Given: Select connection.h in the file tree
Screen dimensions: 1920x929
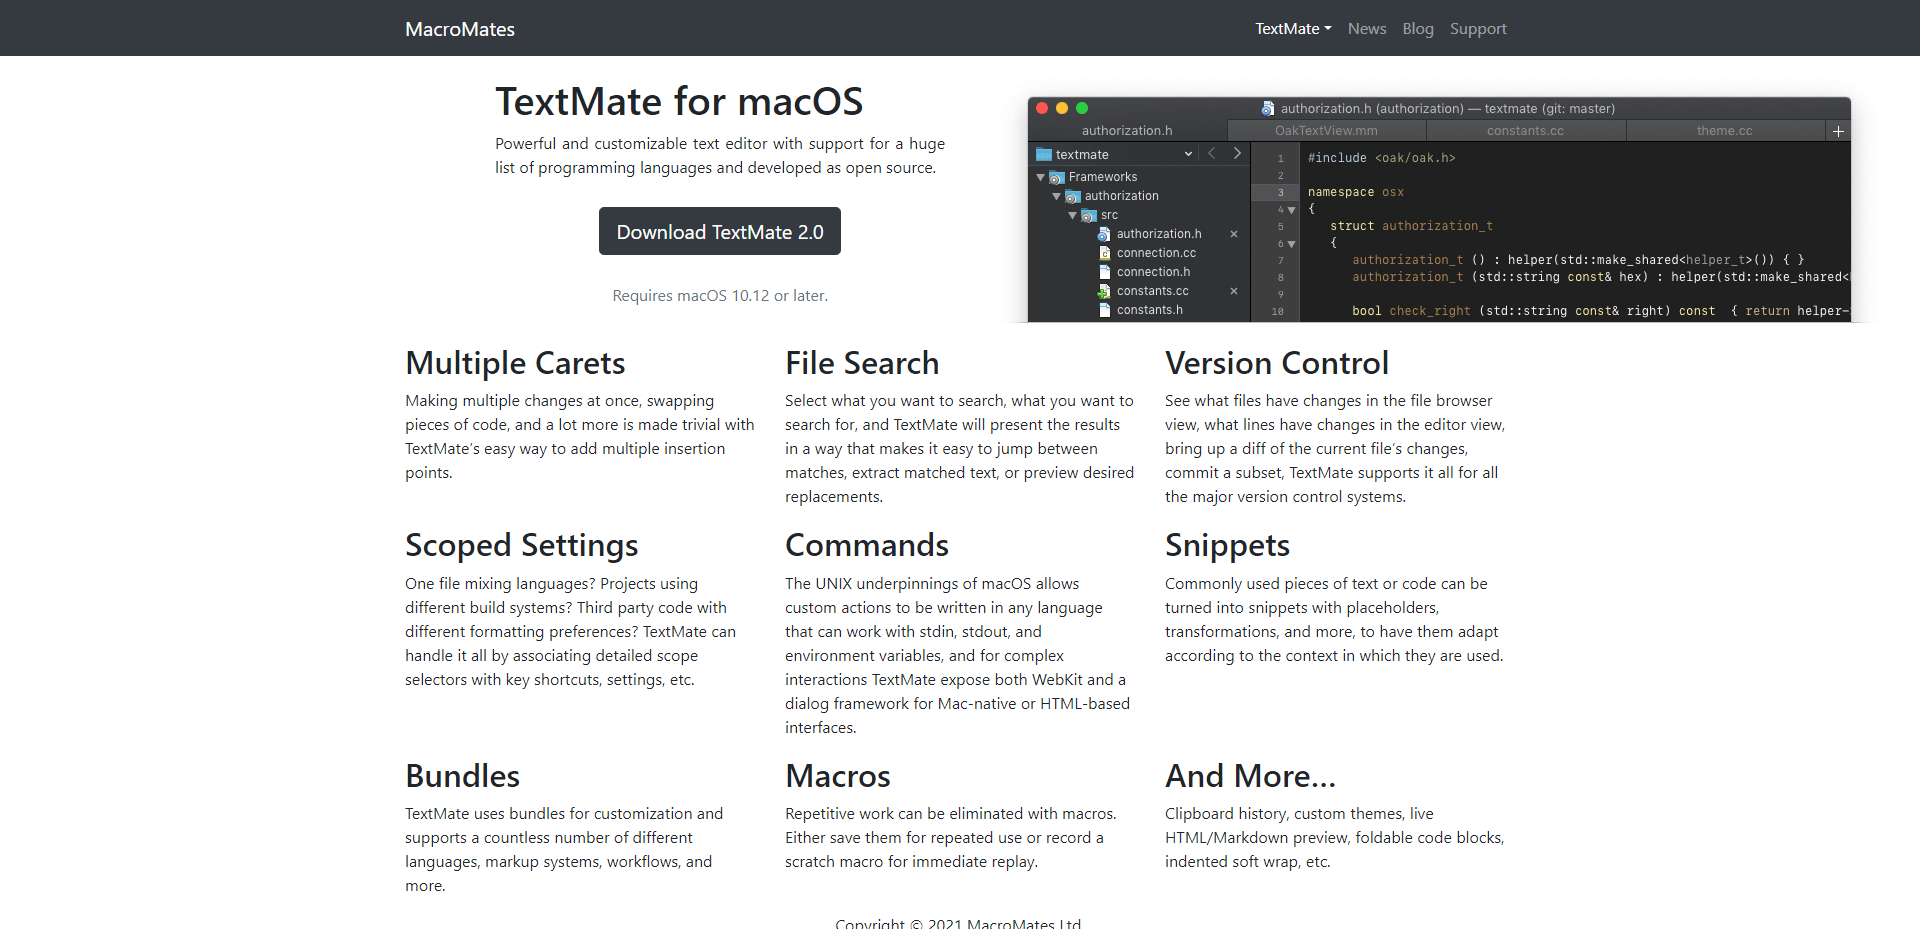Looking at the screenshot, I should (x=1153, y=272).
